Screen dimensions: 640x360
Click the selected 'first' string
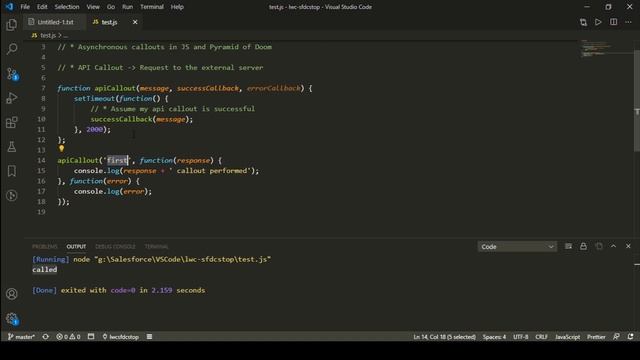click(x=118, y=160)
